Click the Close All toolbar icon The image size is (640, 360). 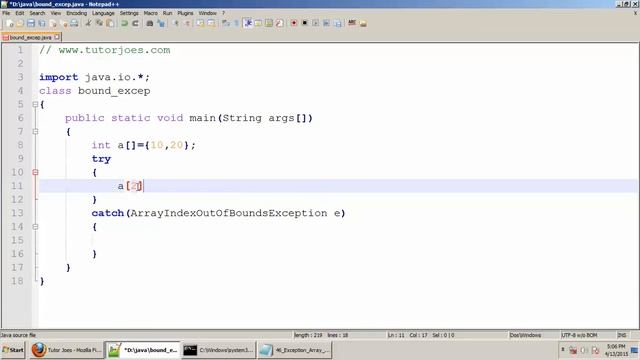point(64,23)
